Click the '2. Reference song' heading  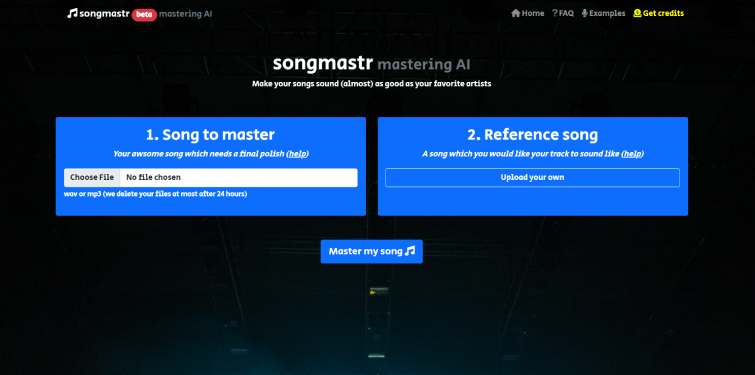coord(533,135)
